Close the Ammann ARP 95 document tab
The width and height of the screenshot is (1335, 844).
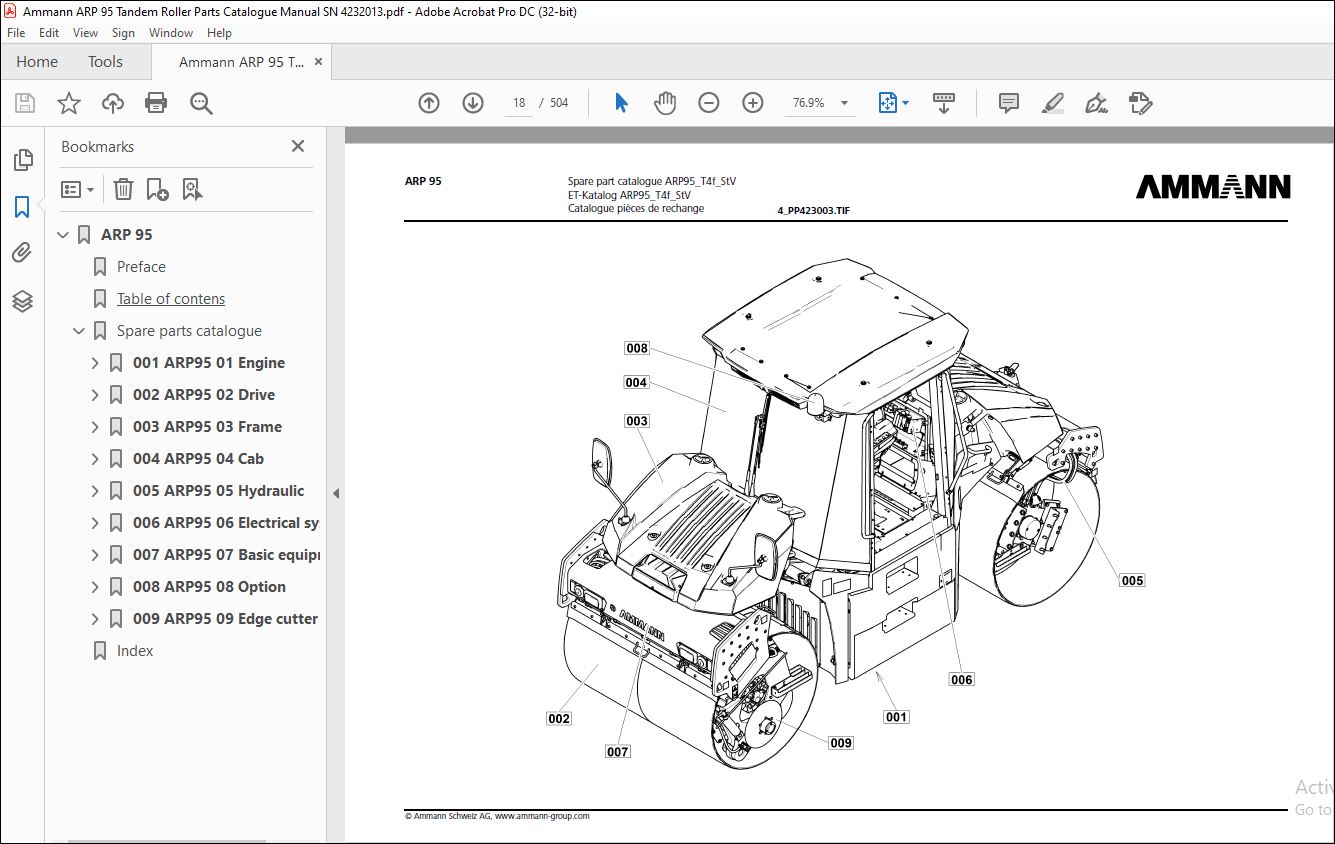pos(319,62)
